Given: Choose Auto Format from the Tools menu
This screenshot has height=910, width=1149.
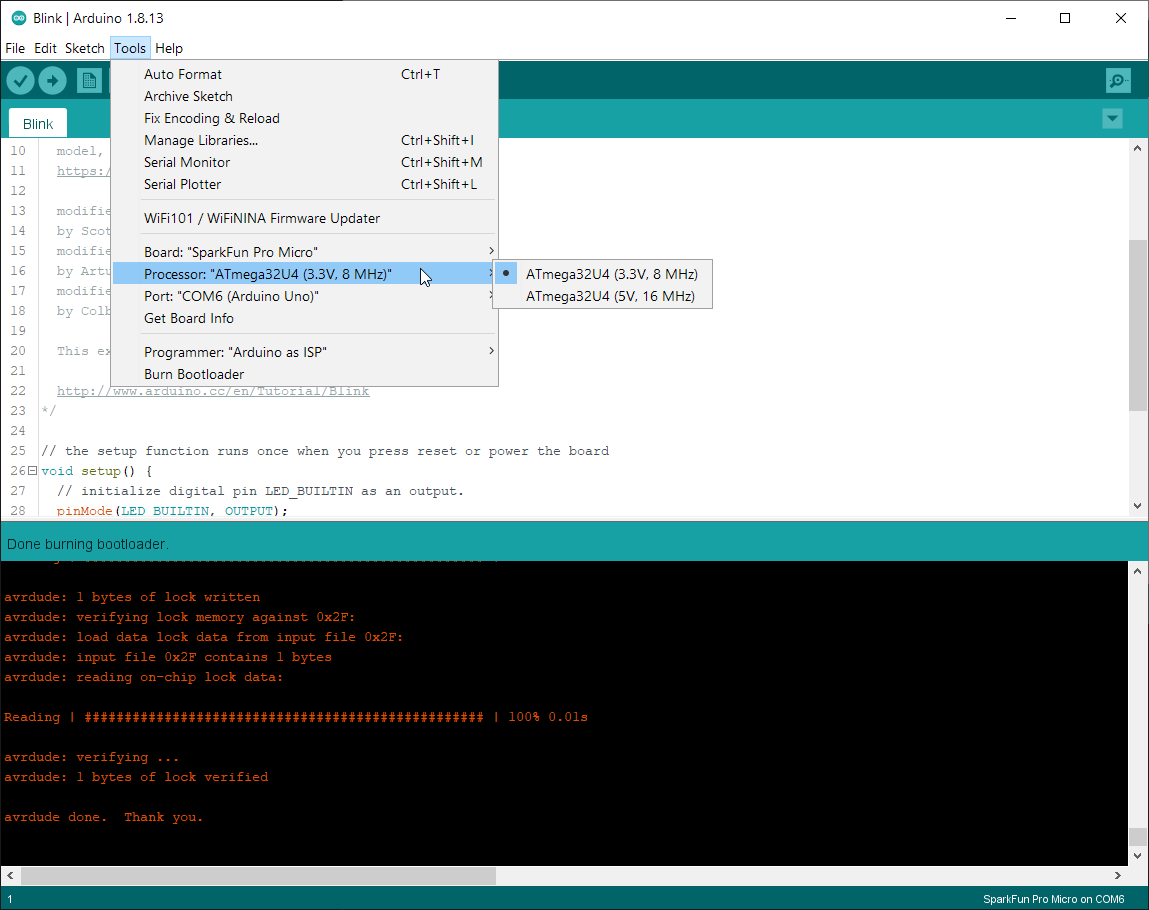Looking at the screenshot, I should (x=305, y=74).
